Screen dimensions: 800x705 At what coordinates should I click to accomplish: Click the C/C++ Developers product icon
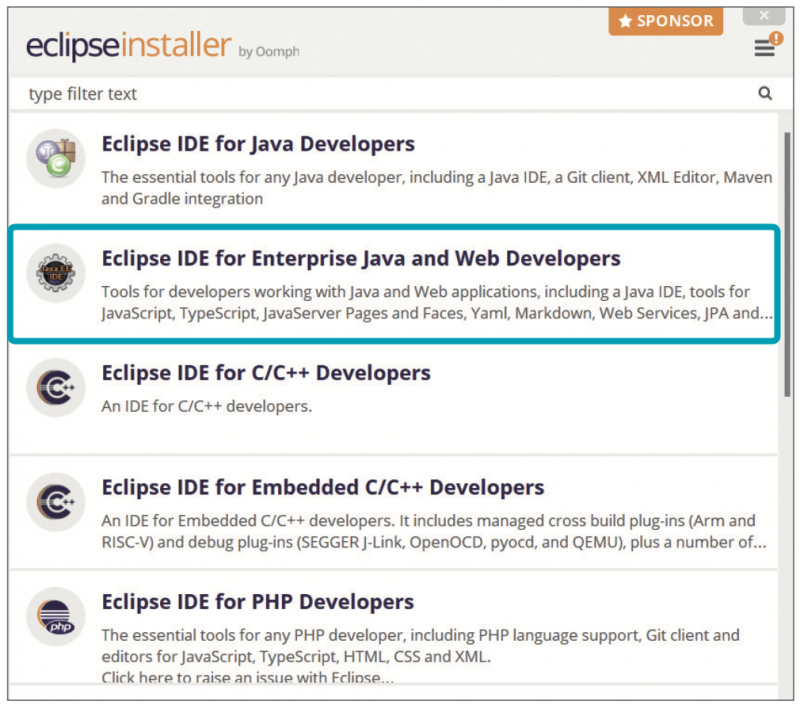click(x=55, y=387)
